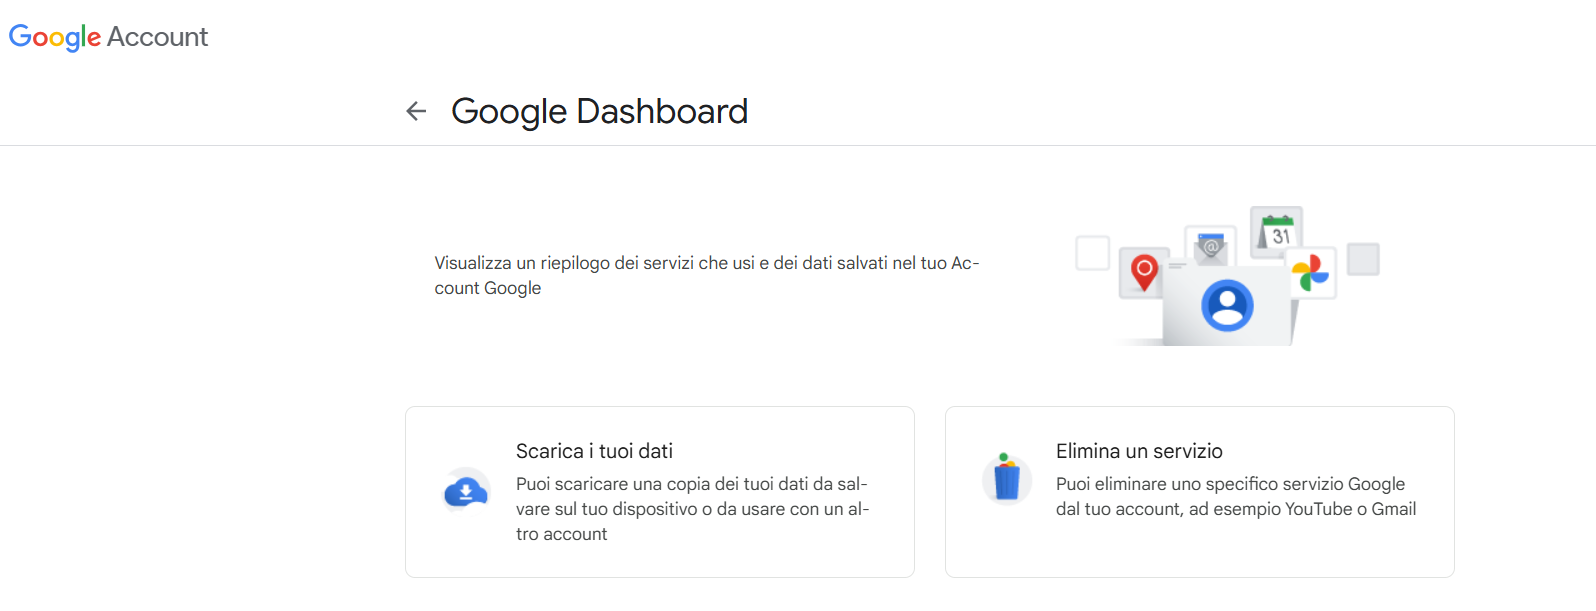Click the Elimina un servizio heading
Image resolution: width=1596 pixels, height=611 pixels.
pyautogui.click(x=1139, y=451)
